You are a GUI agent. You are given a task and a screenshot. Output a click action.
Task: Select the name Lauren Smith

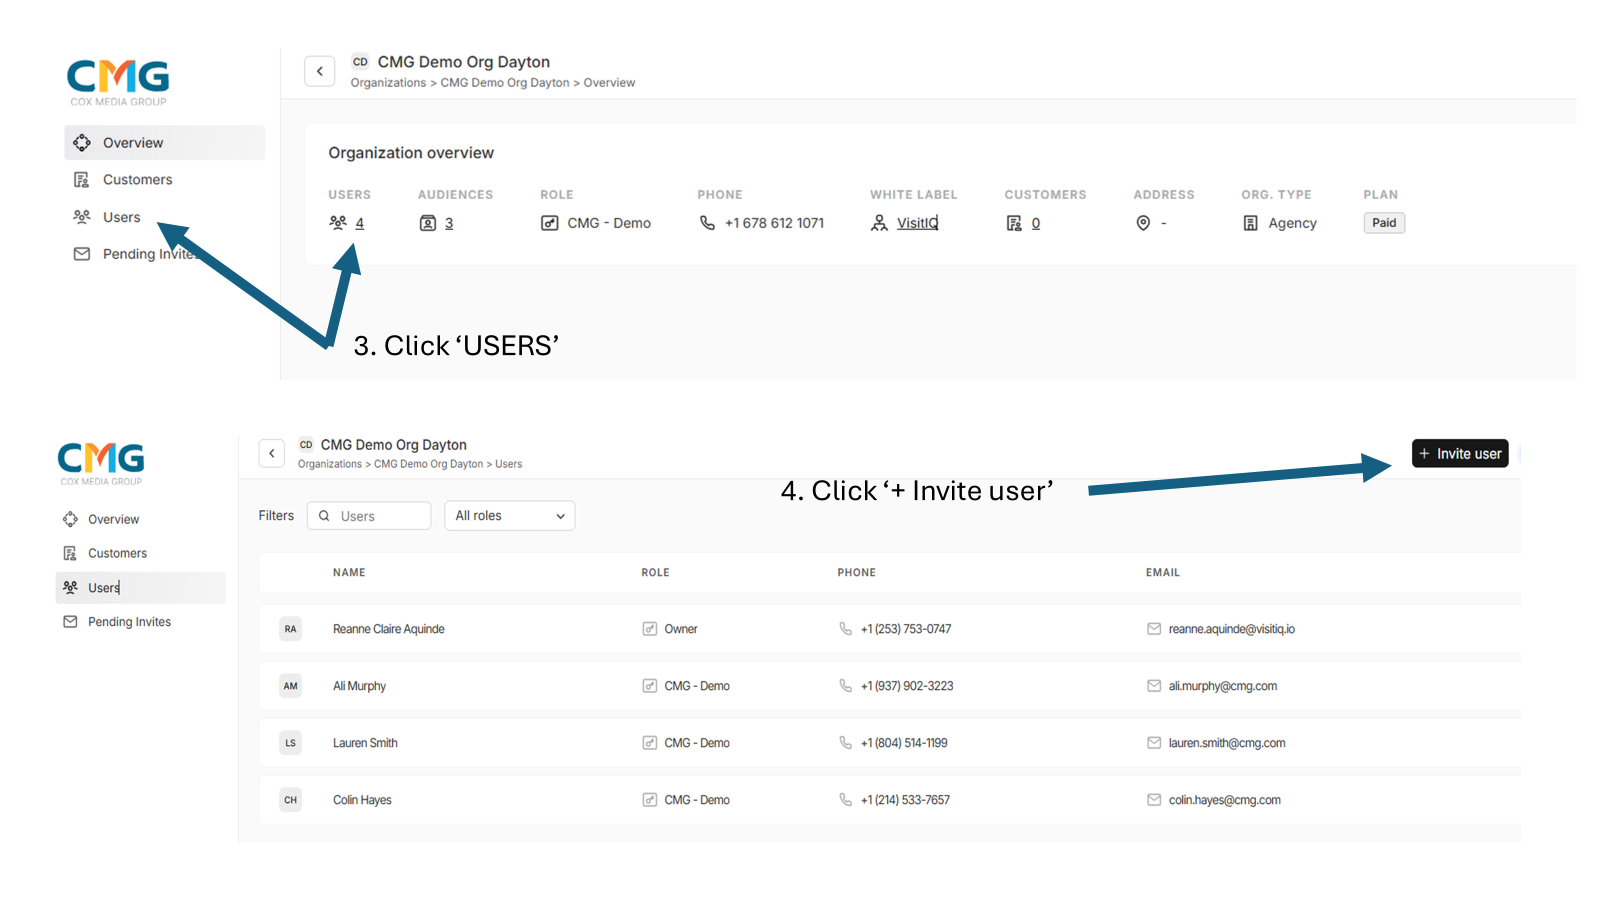(x=365, y=743)
